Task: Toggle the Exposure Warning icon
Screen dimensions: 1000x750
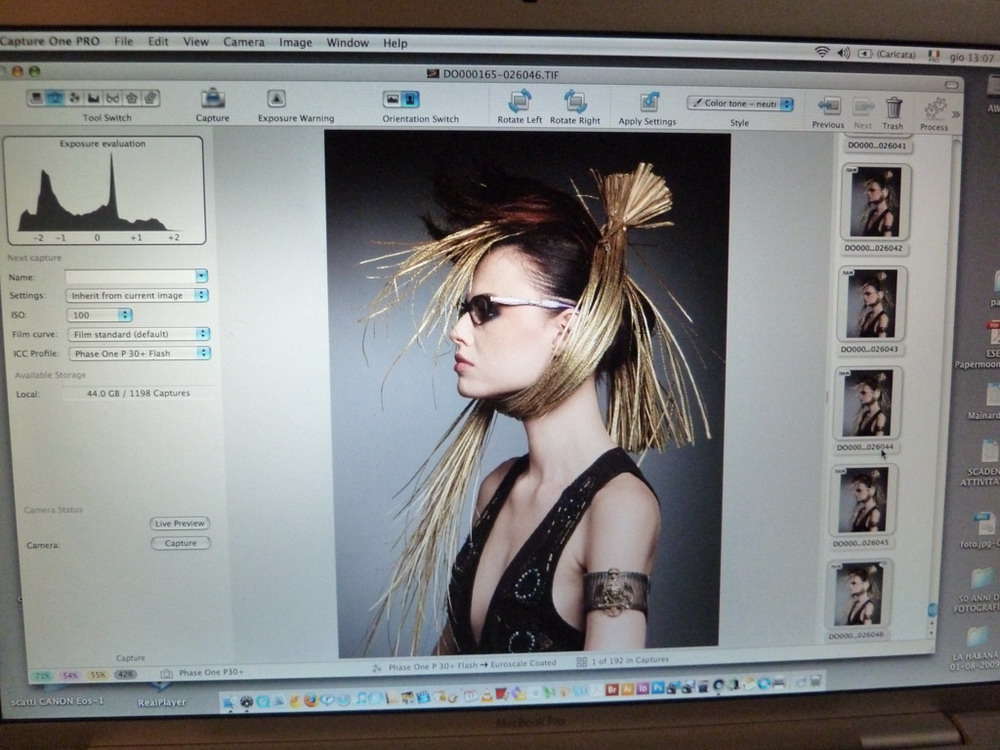Action: 276,99
